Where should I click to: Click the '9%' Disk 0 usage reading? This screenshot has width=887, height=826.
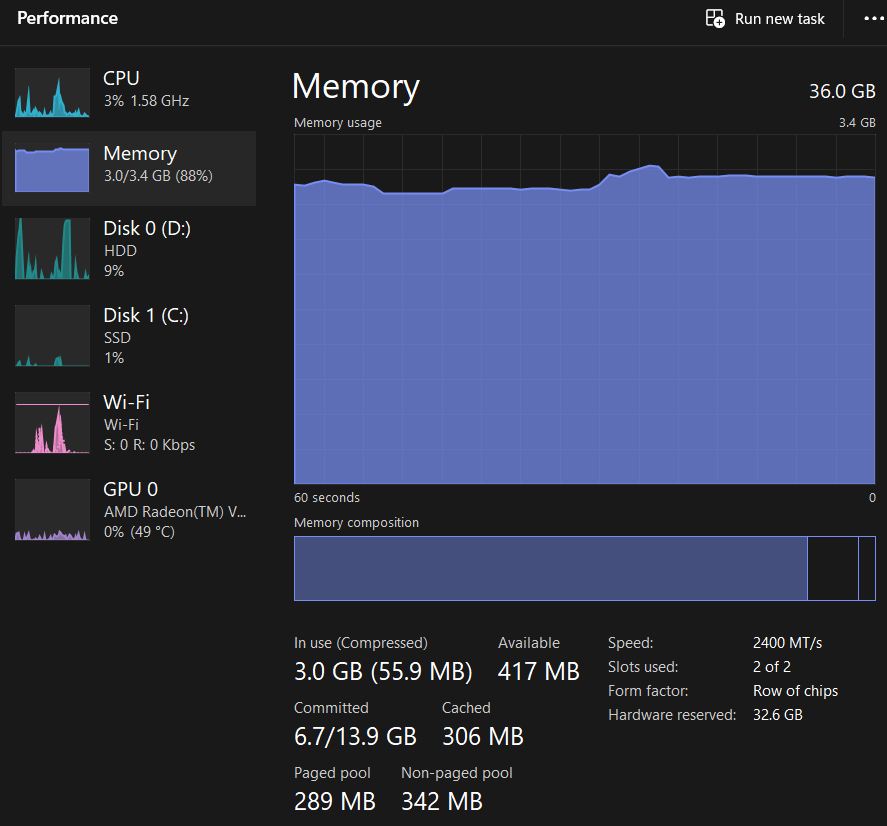114,271
